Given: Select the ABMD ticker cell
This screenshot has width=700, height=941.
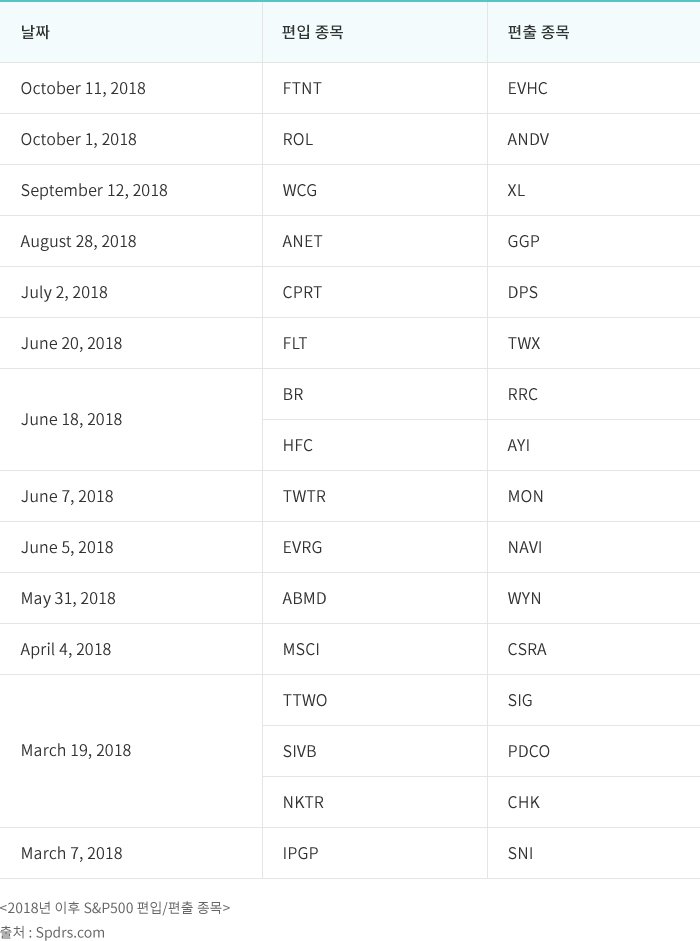Looking at the screenshot, I should [x=305, y=598].
